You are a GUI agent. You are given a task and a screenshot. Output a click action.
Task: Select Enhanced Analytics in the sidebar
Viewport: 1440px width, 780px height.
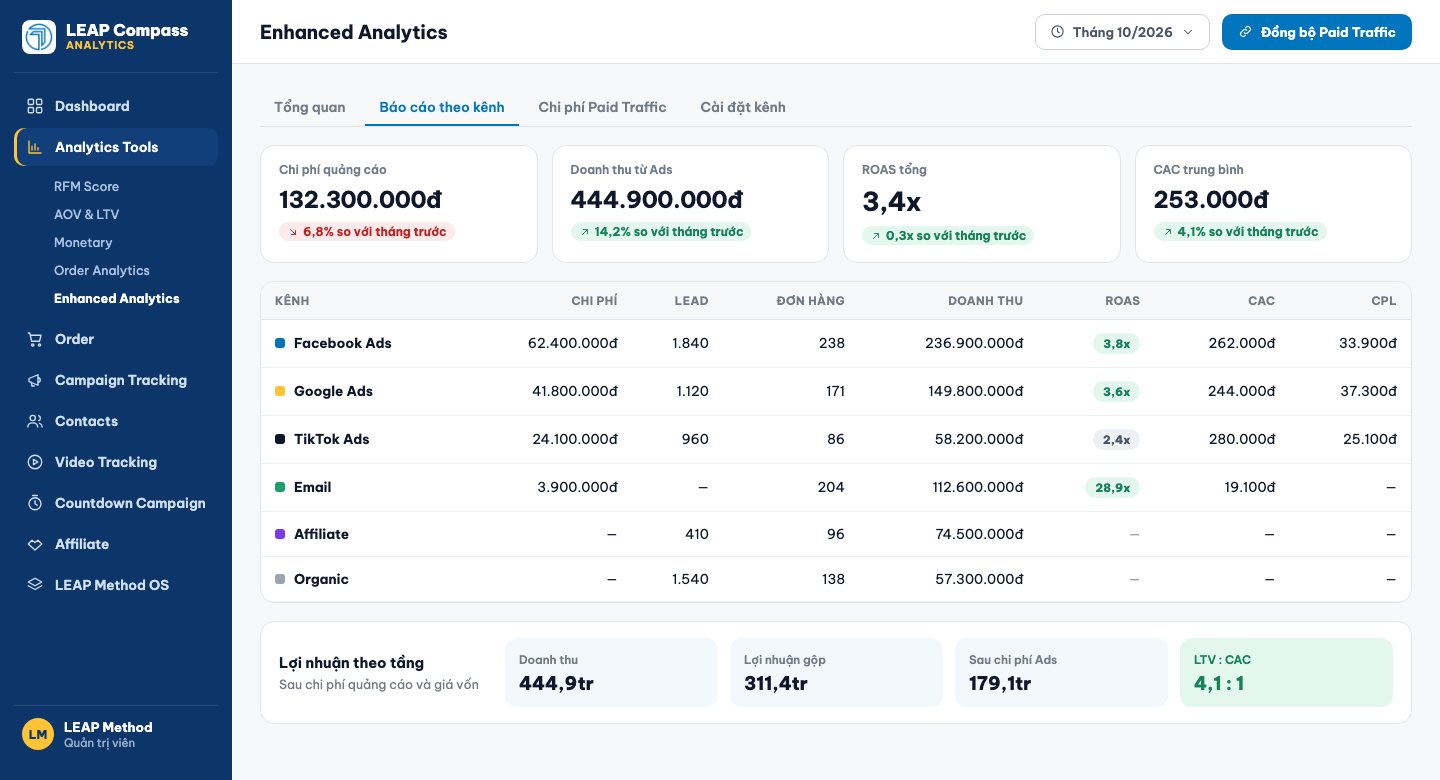click(x=117, y=298)
